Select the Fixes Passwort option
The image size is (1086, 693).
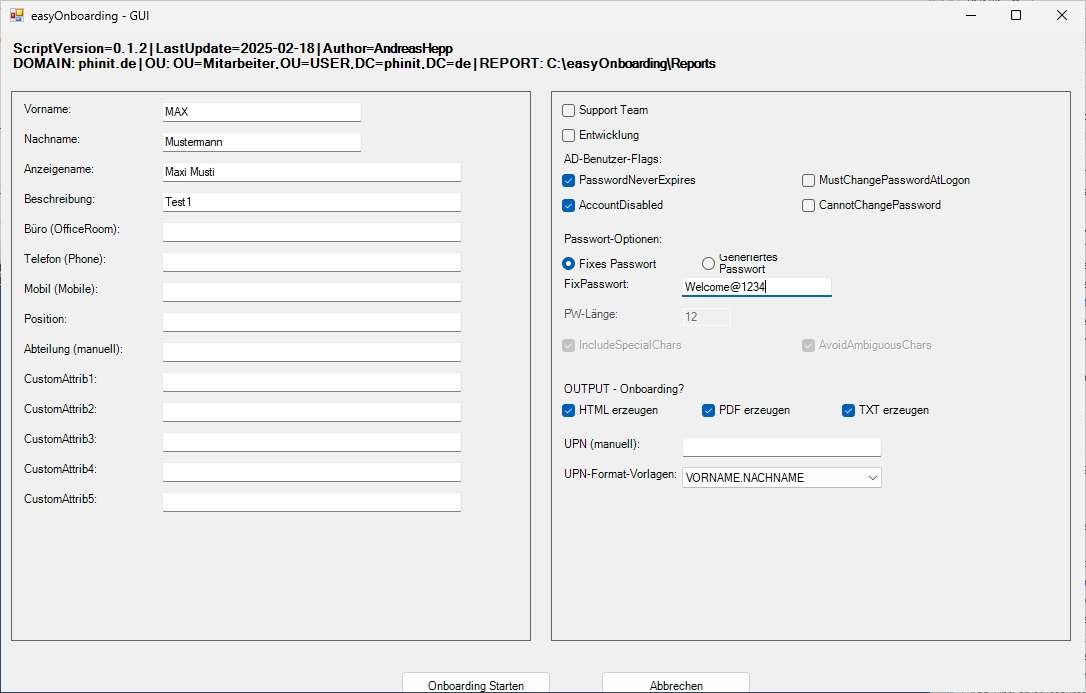569,264
